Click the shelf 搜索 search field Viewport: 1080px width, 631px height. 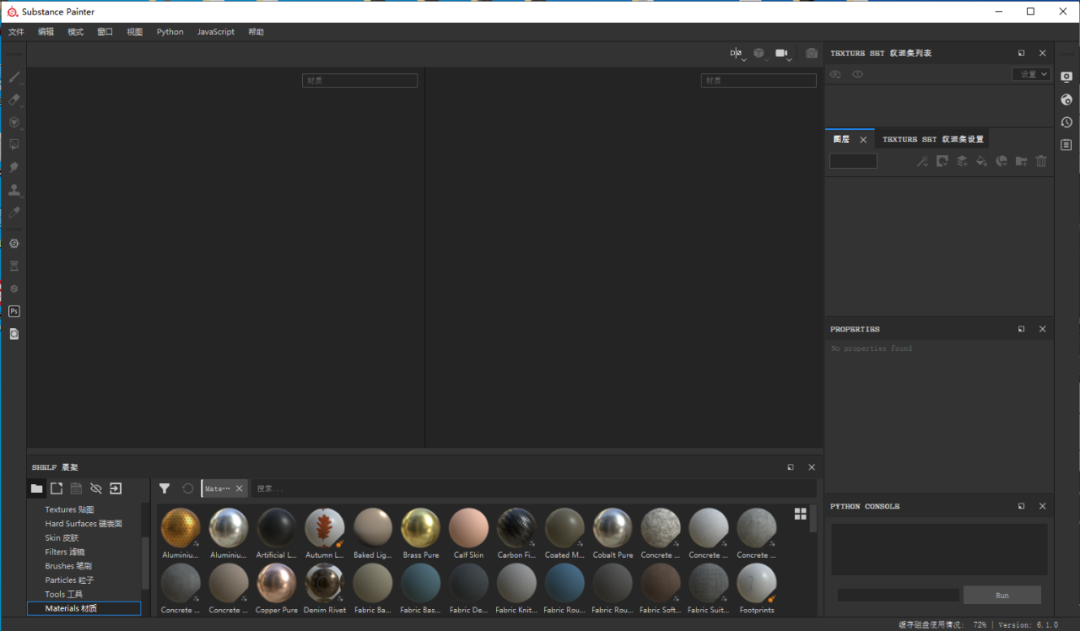click(x=534, y=488)
